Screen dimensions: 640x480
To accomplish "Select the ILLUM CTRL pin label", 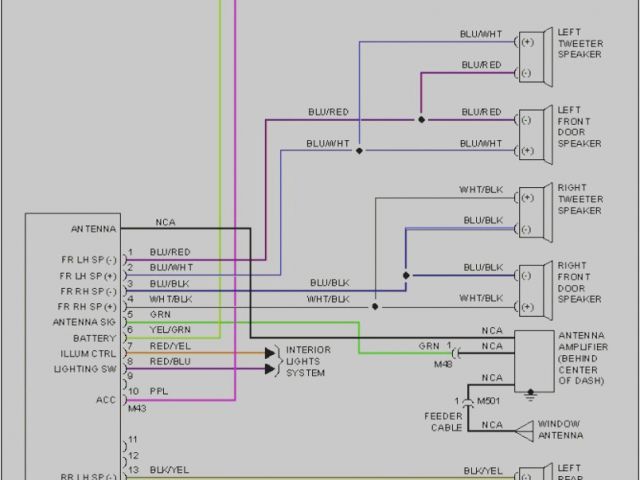I will (x=90, y=353).
